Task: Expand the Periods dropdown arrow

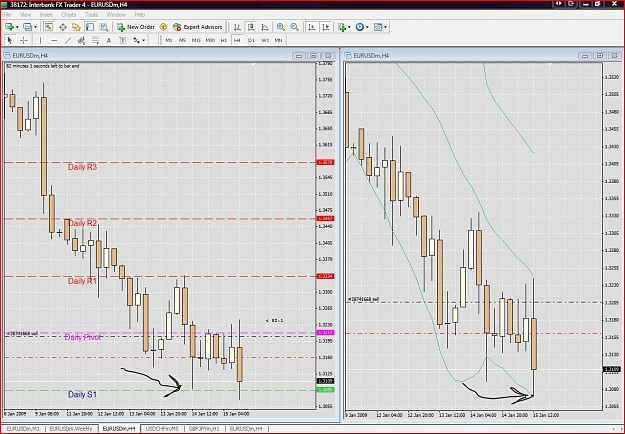Action: [367, 27]
